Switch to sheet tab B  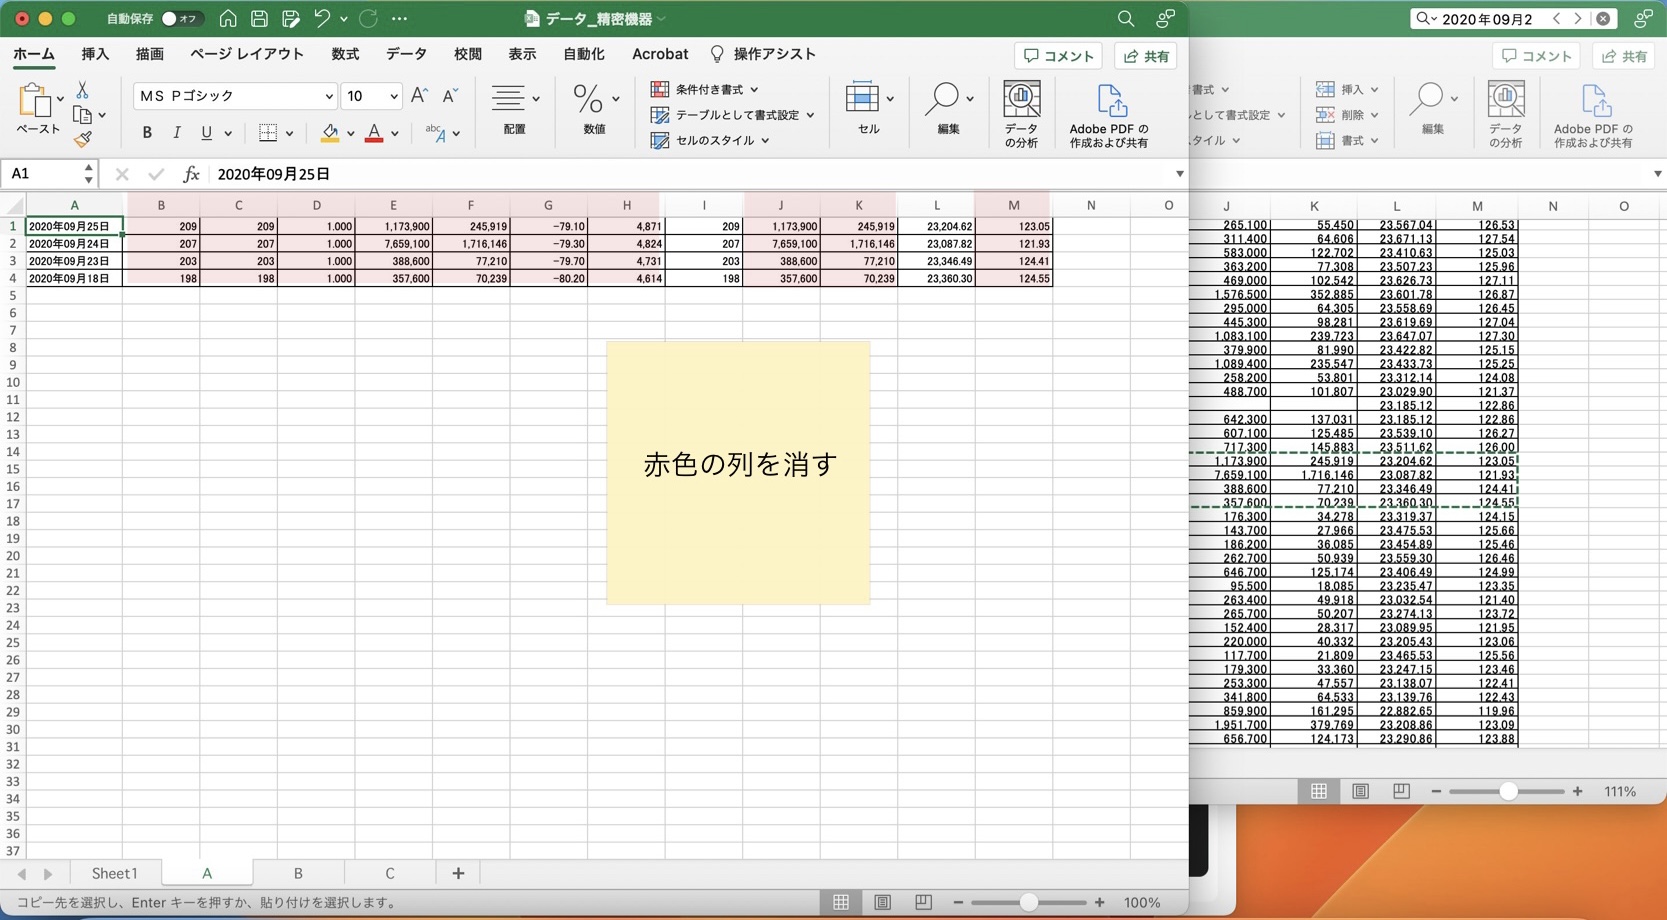(298, 873)
